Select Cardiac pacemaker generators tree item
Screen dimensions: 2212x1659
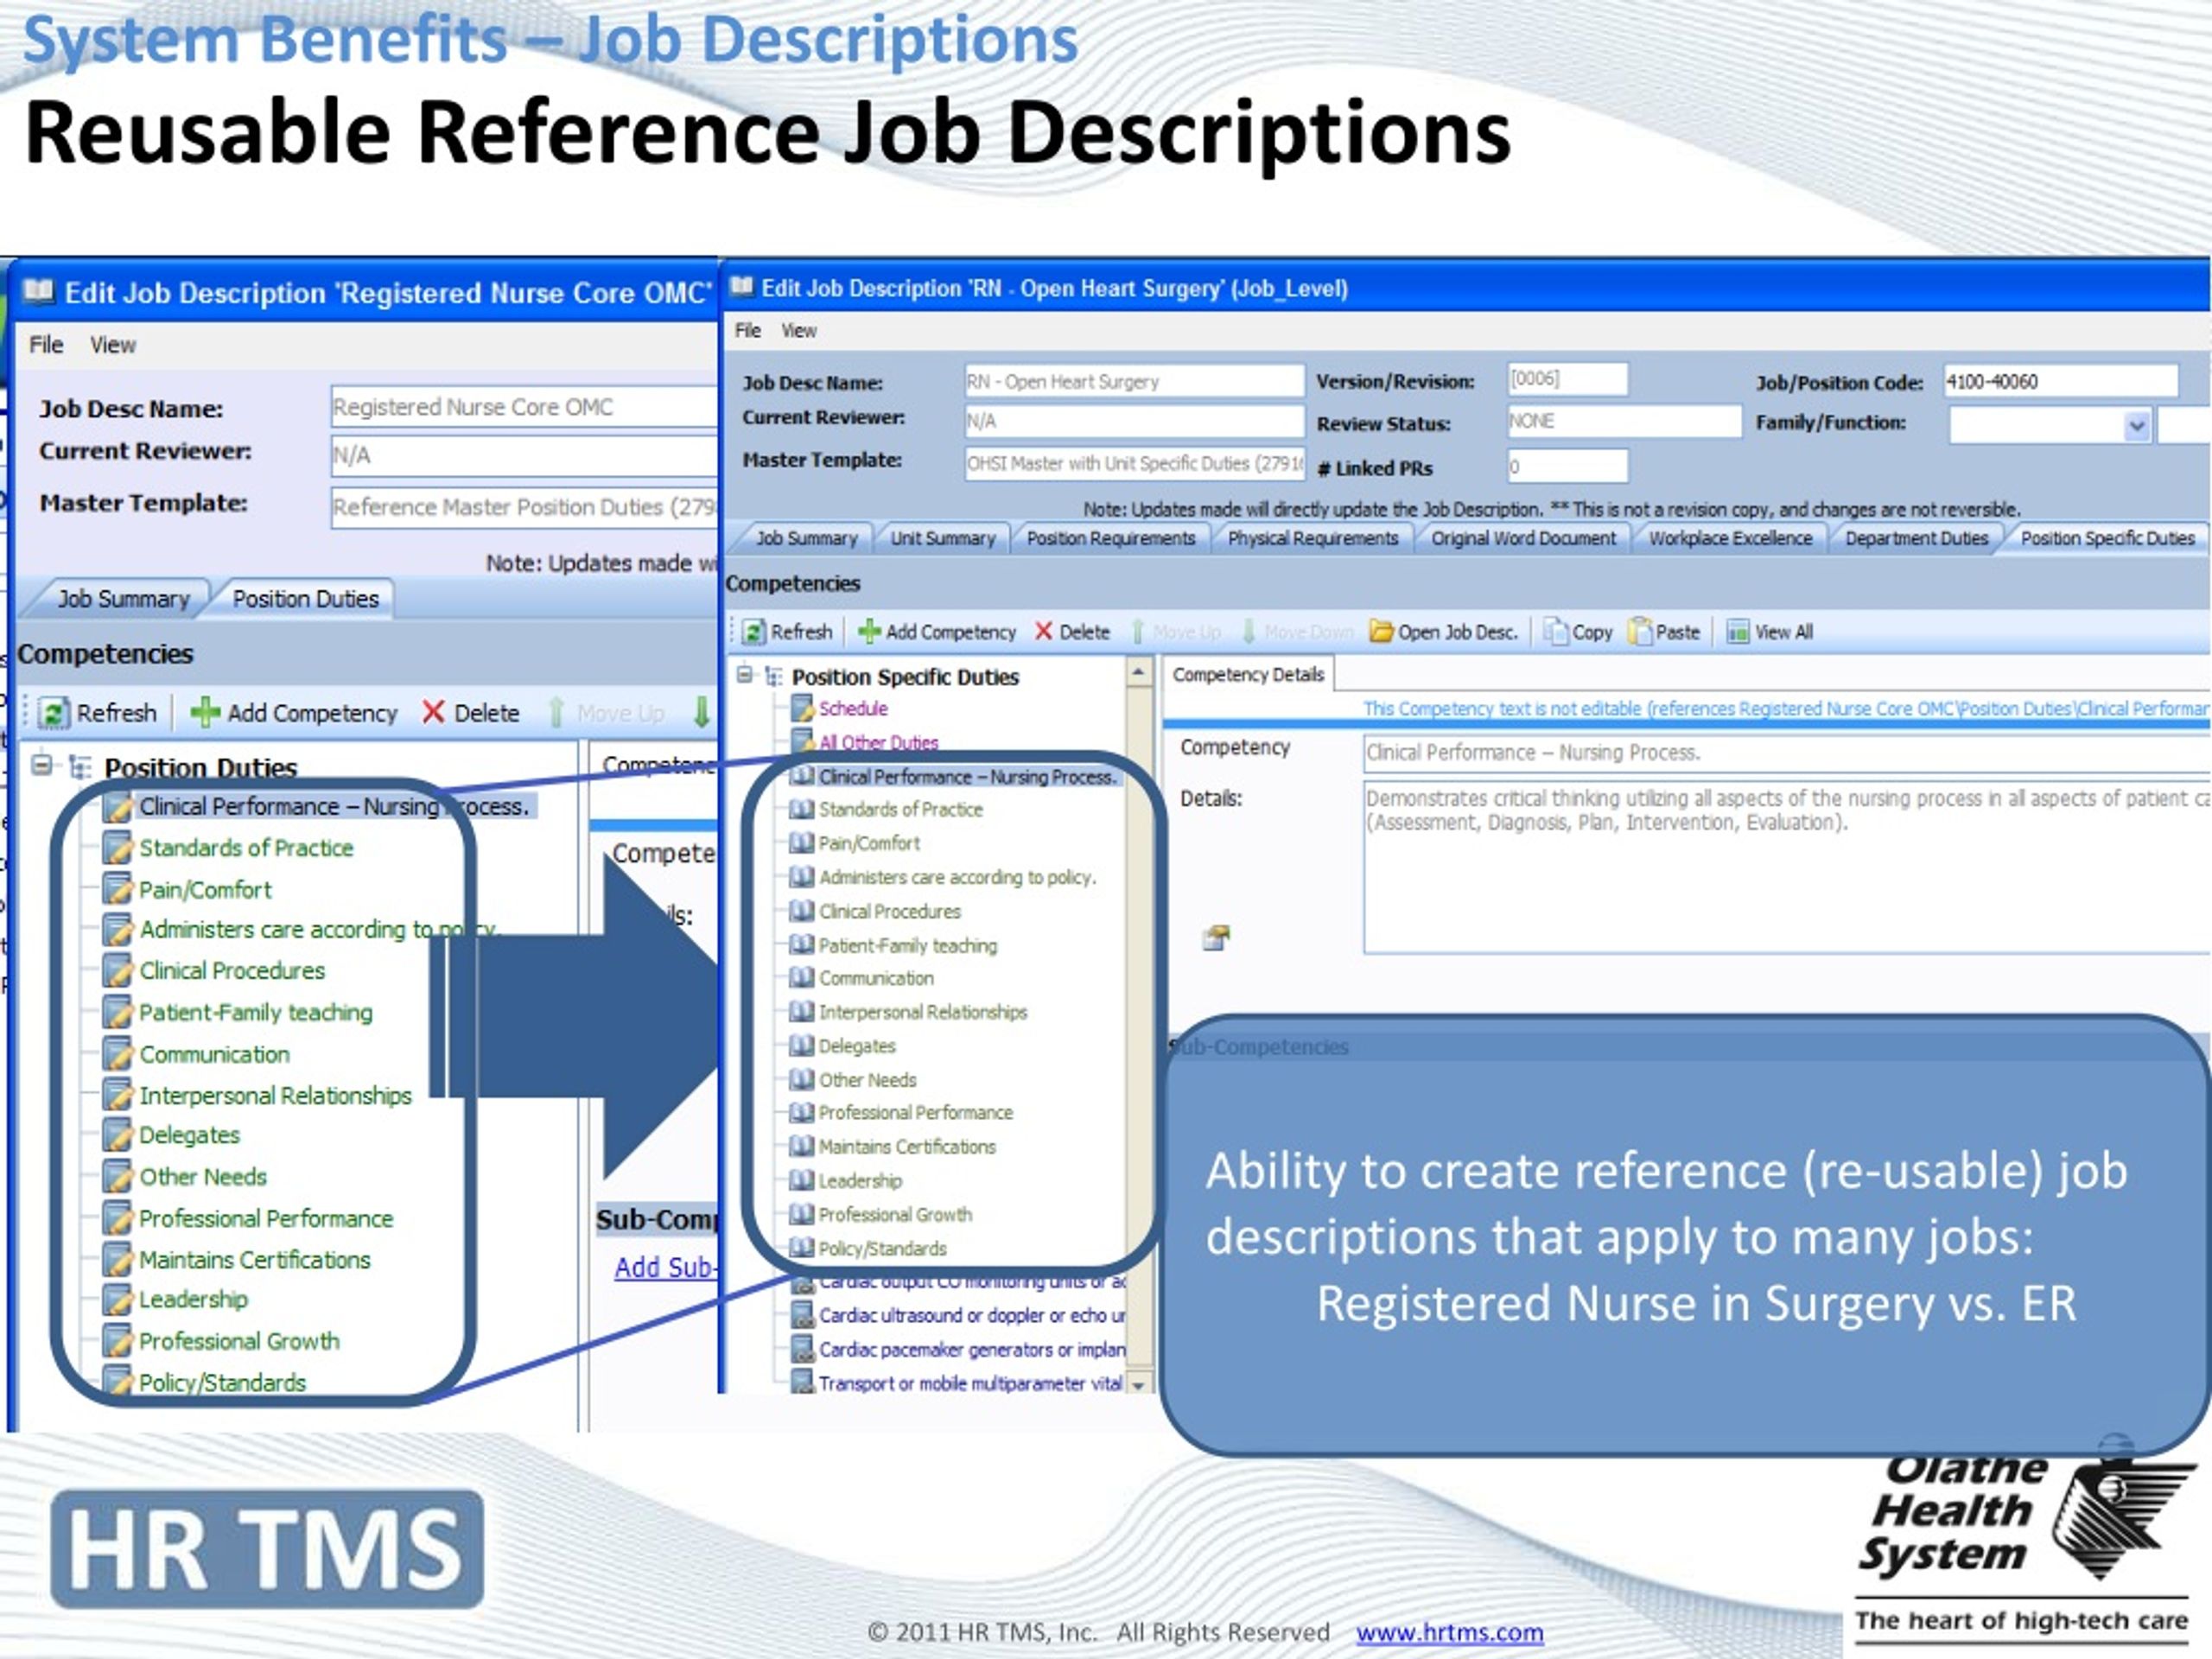(x=959, y=1350)
